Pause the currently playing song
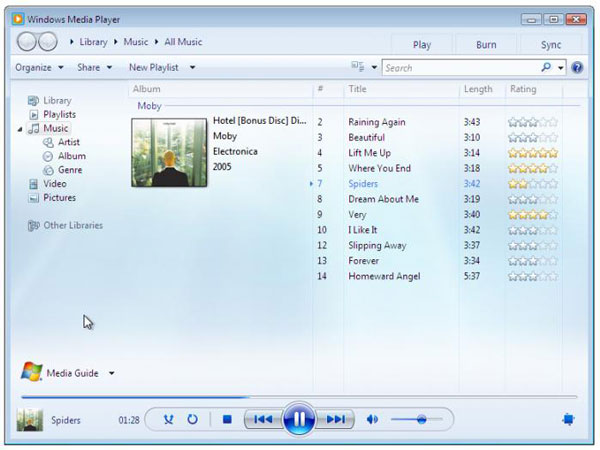Image resolution: width=600 pixels, height=450 pixels. click(x=299, y=419)
